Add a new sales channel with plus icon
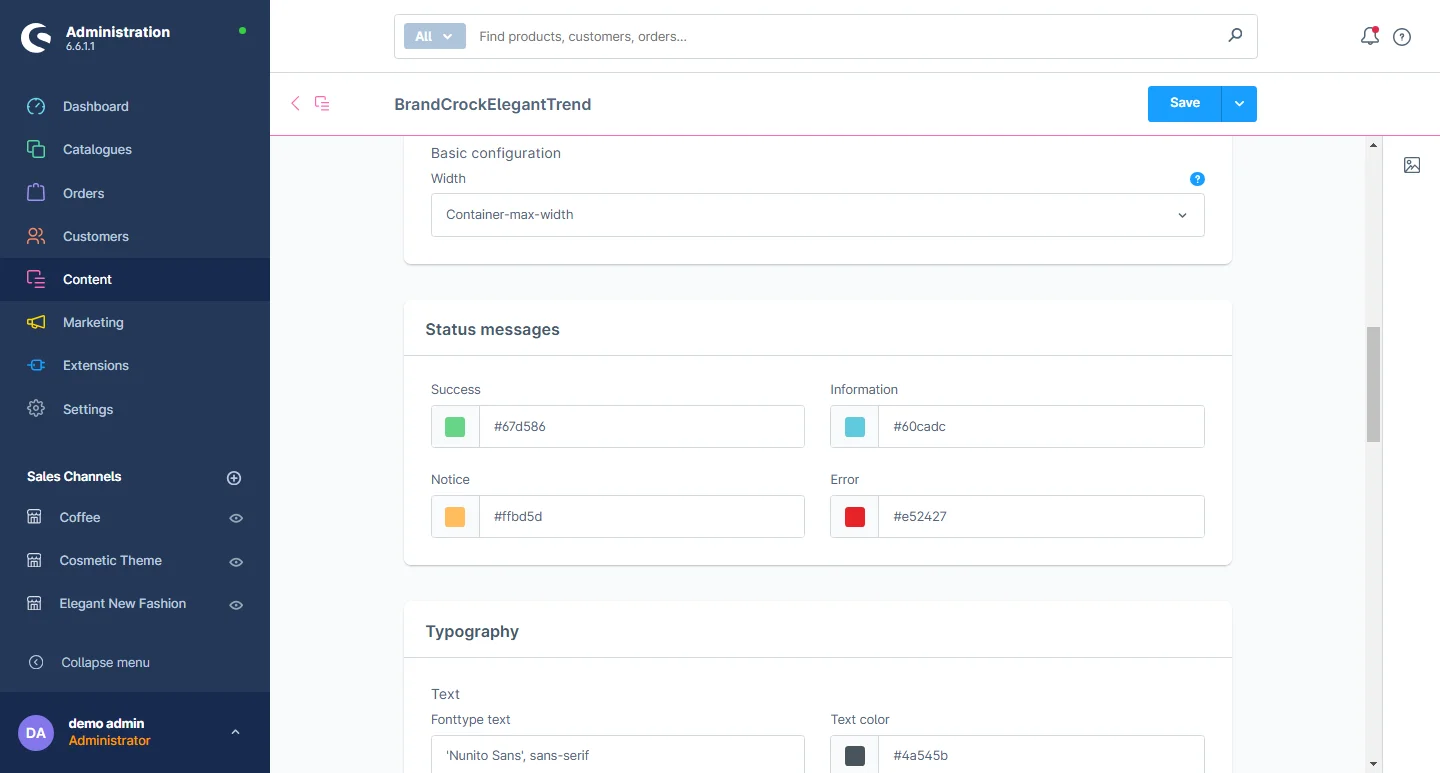The height and width of the screenshot is (773, 1440). click(234, 478)
